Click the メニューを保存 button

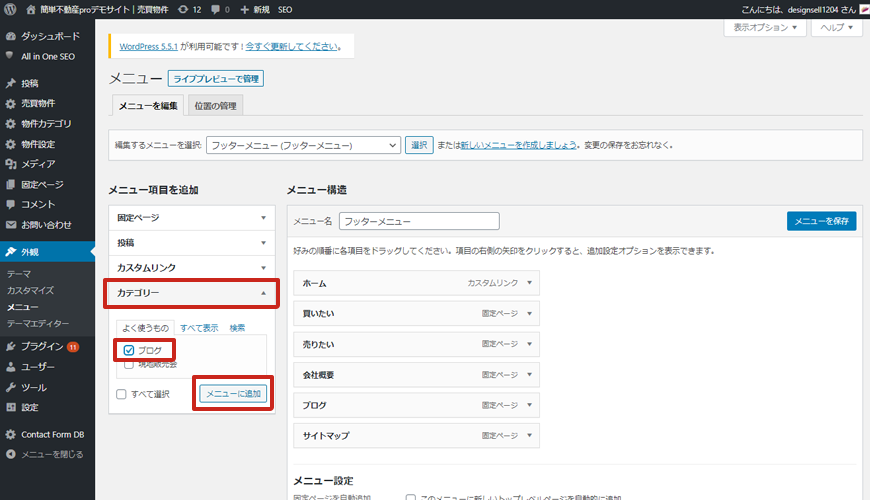(x=821, y=221)
